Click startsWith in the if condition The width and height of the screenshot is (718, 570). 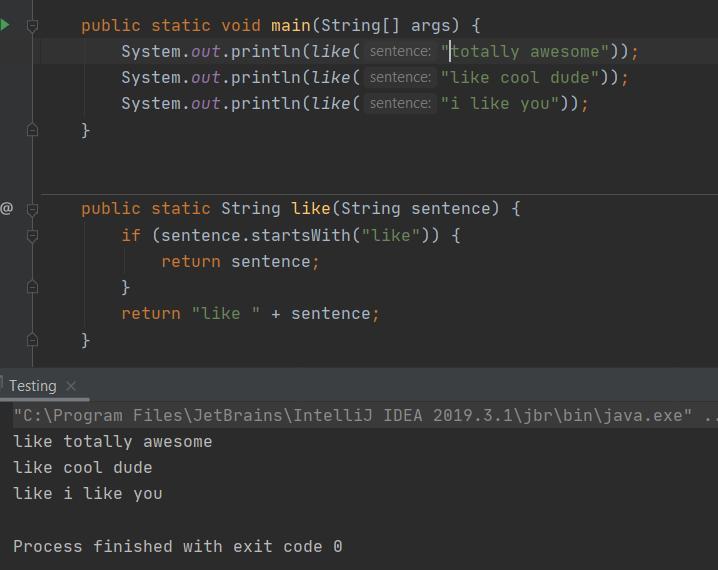(300, 235)
